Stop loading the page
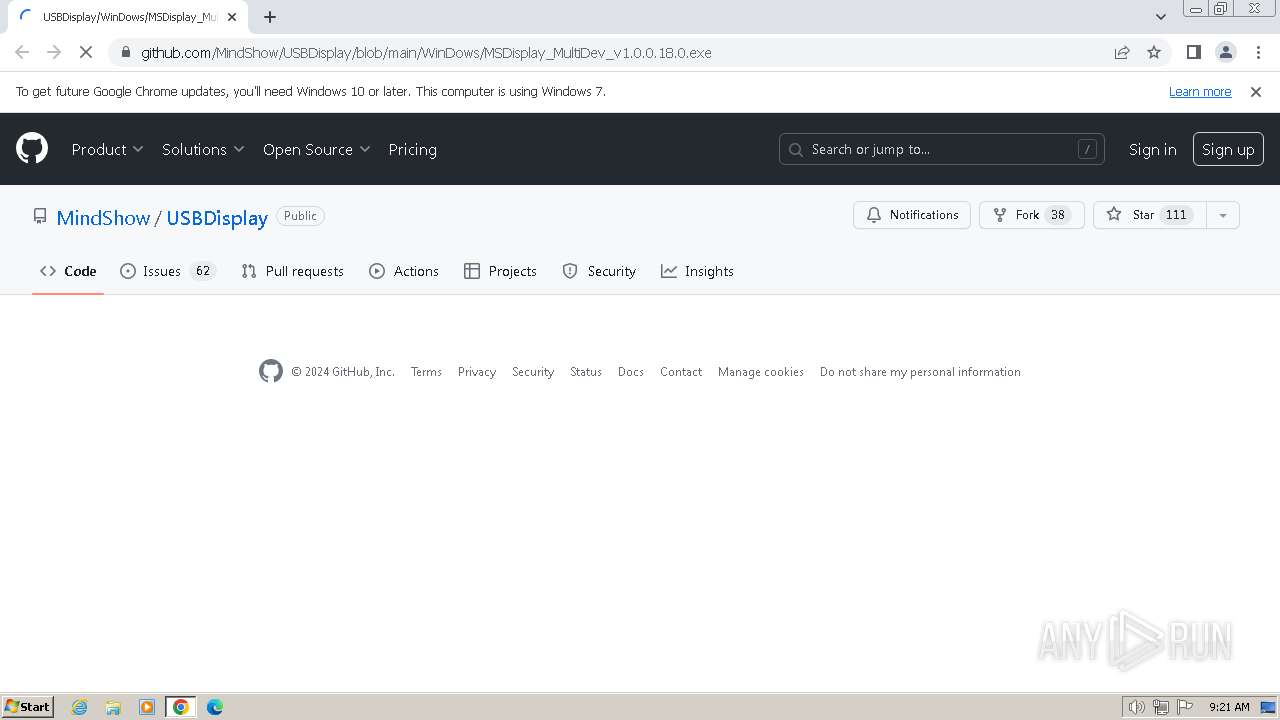1280x720 pixels. (x=86, y=52)
